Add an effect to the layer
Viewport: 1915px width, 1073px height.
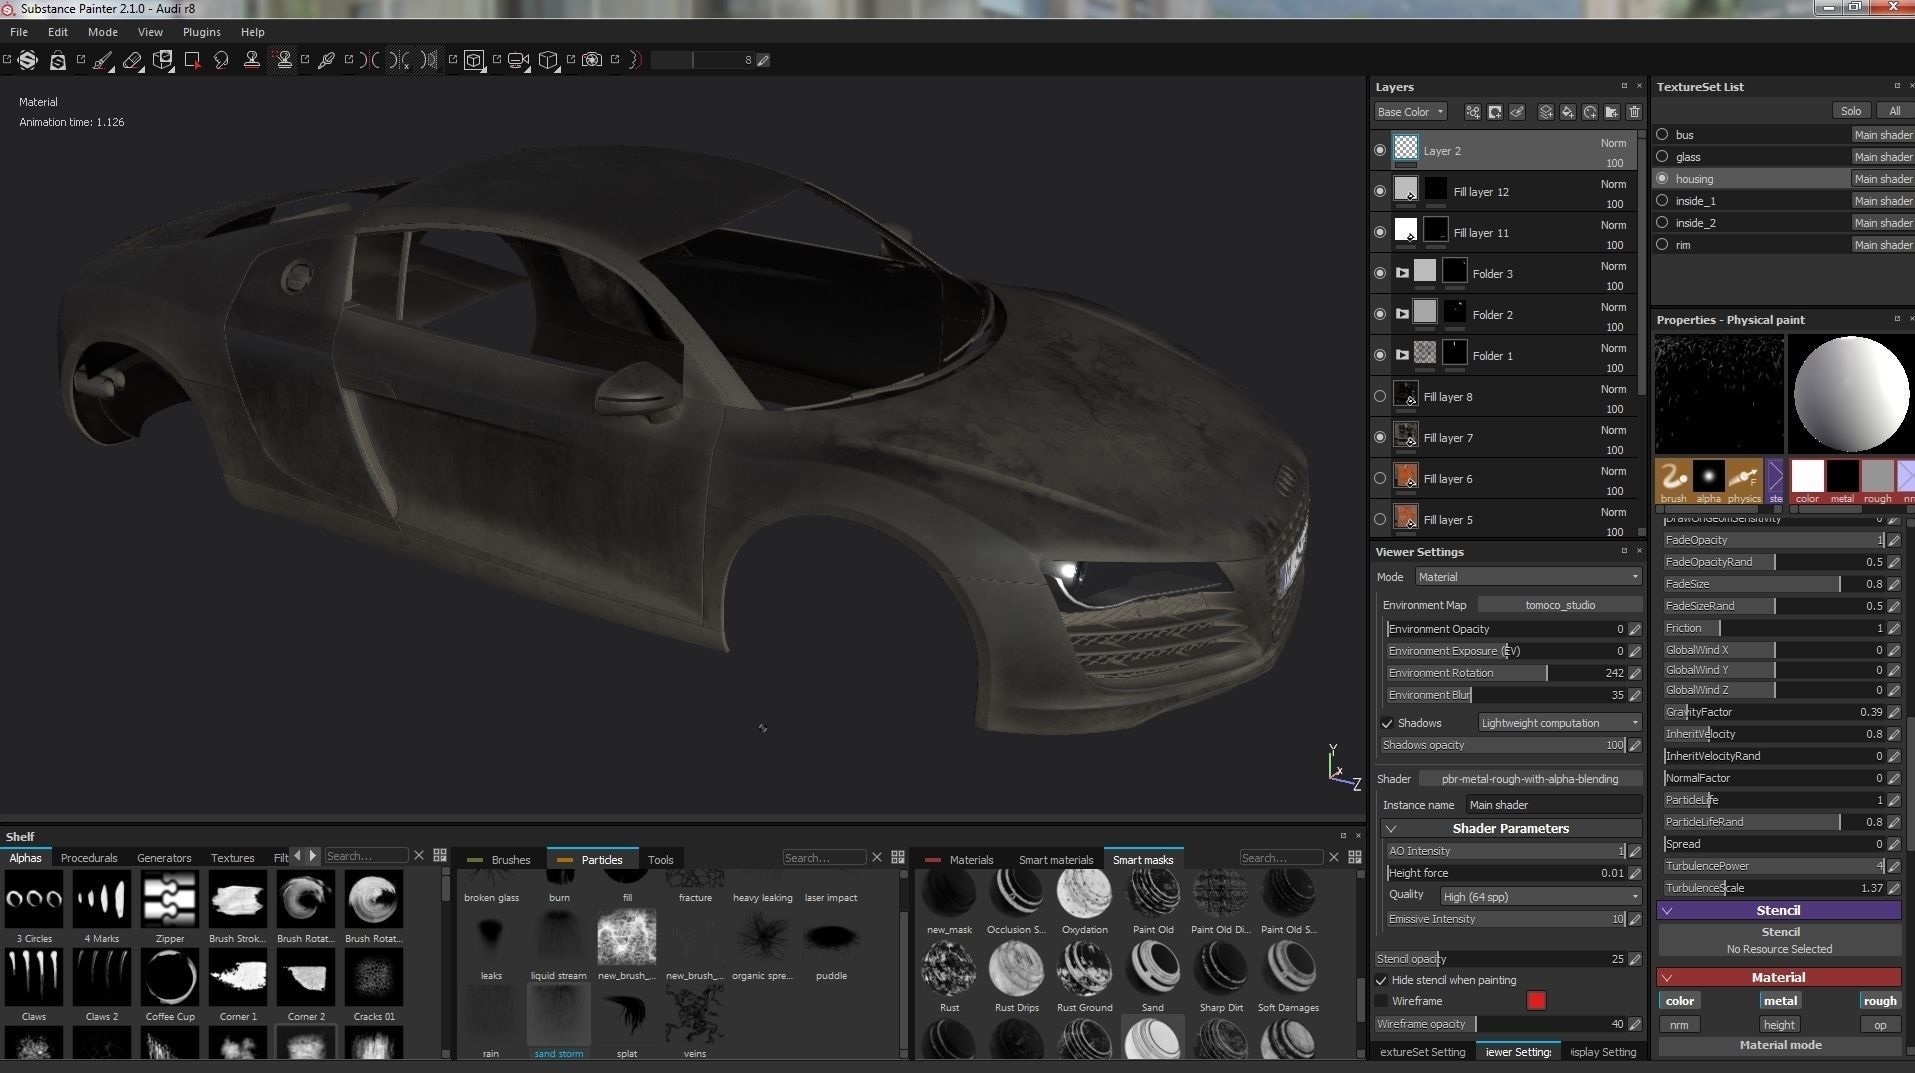tap(1473, 112)
